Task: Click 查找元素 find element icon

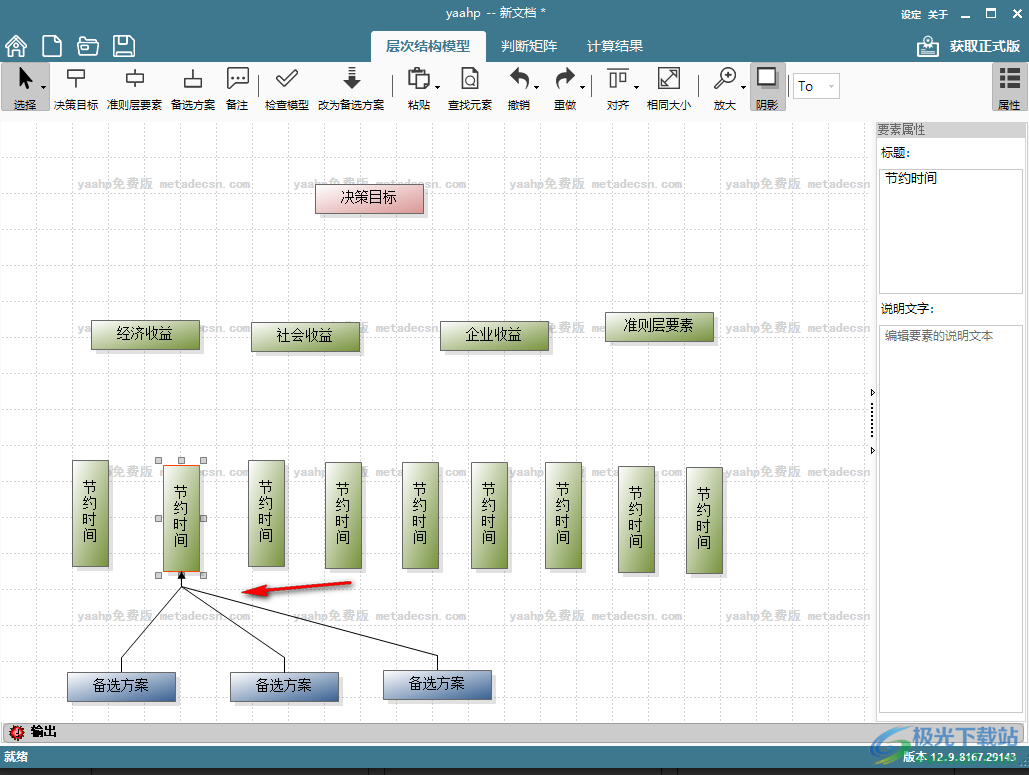Action: [x=469, y=87]
